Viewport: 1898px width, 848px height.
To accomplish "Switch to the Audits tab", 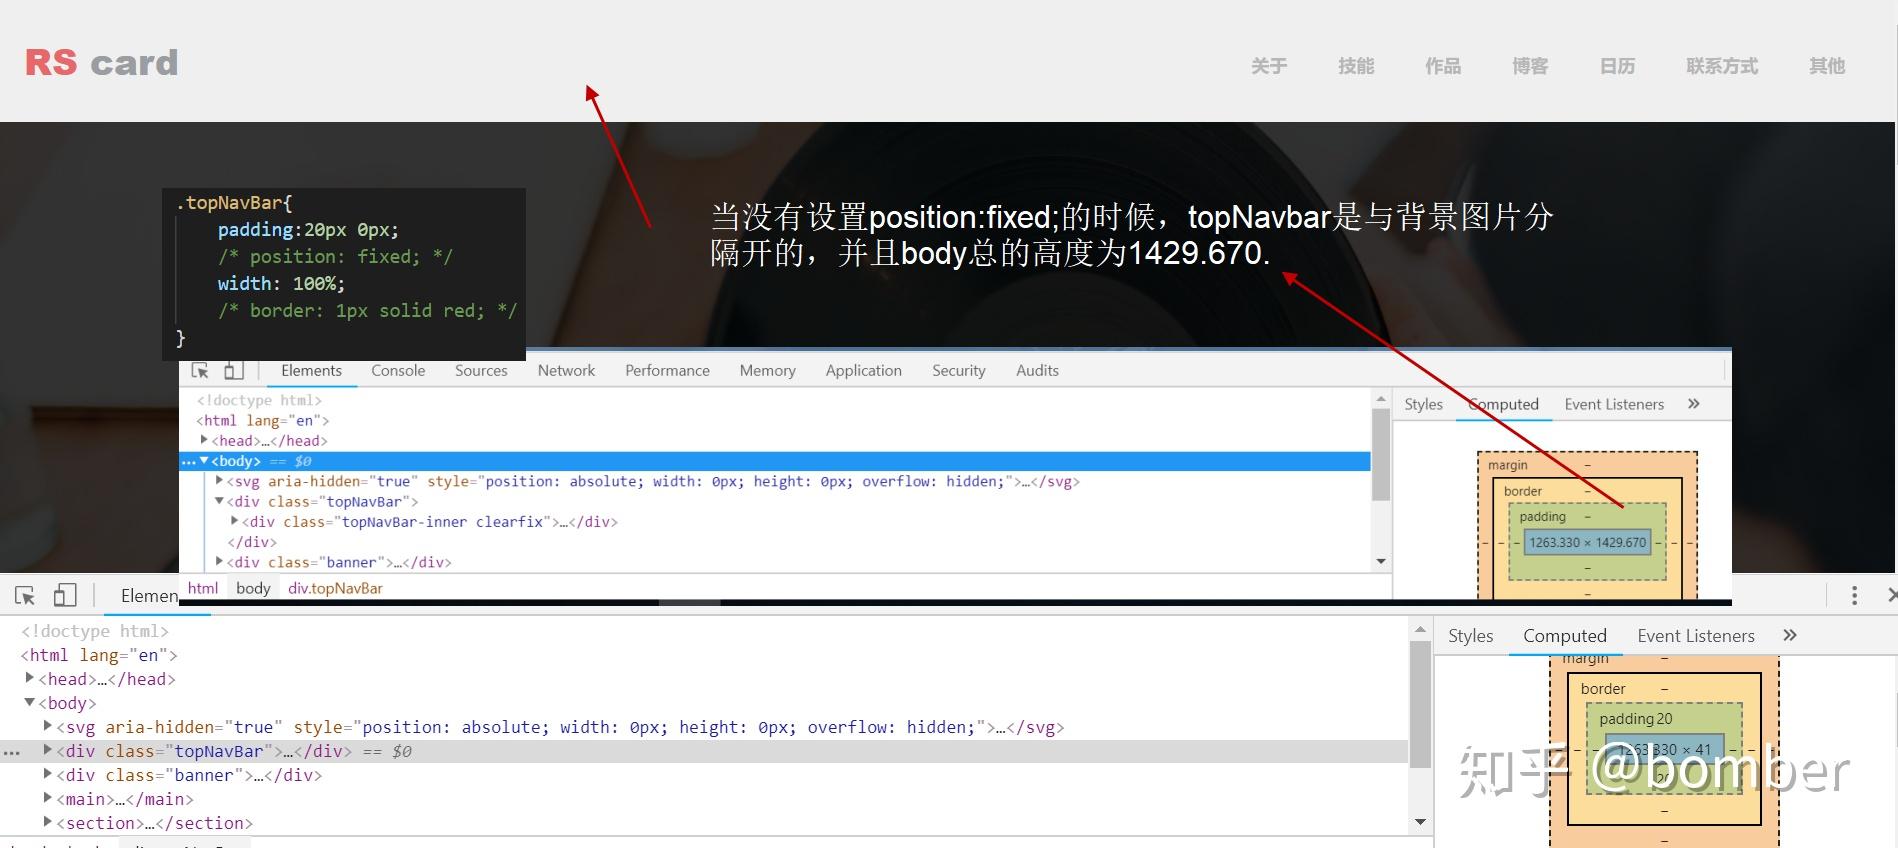I will pyautogui.click(x=1037, y=370).
